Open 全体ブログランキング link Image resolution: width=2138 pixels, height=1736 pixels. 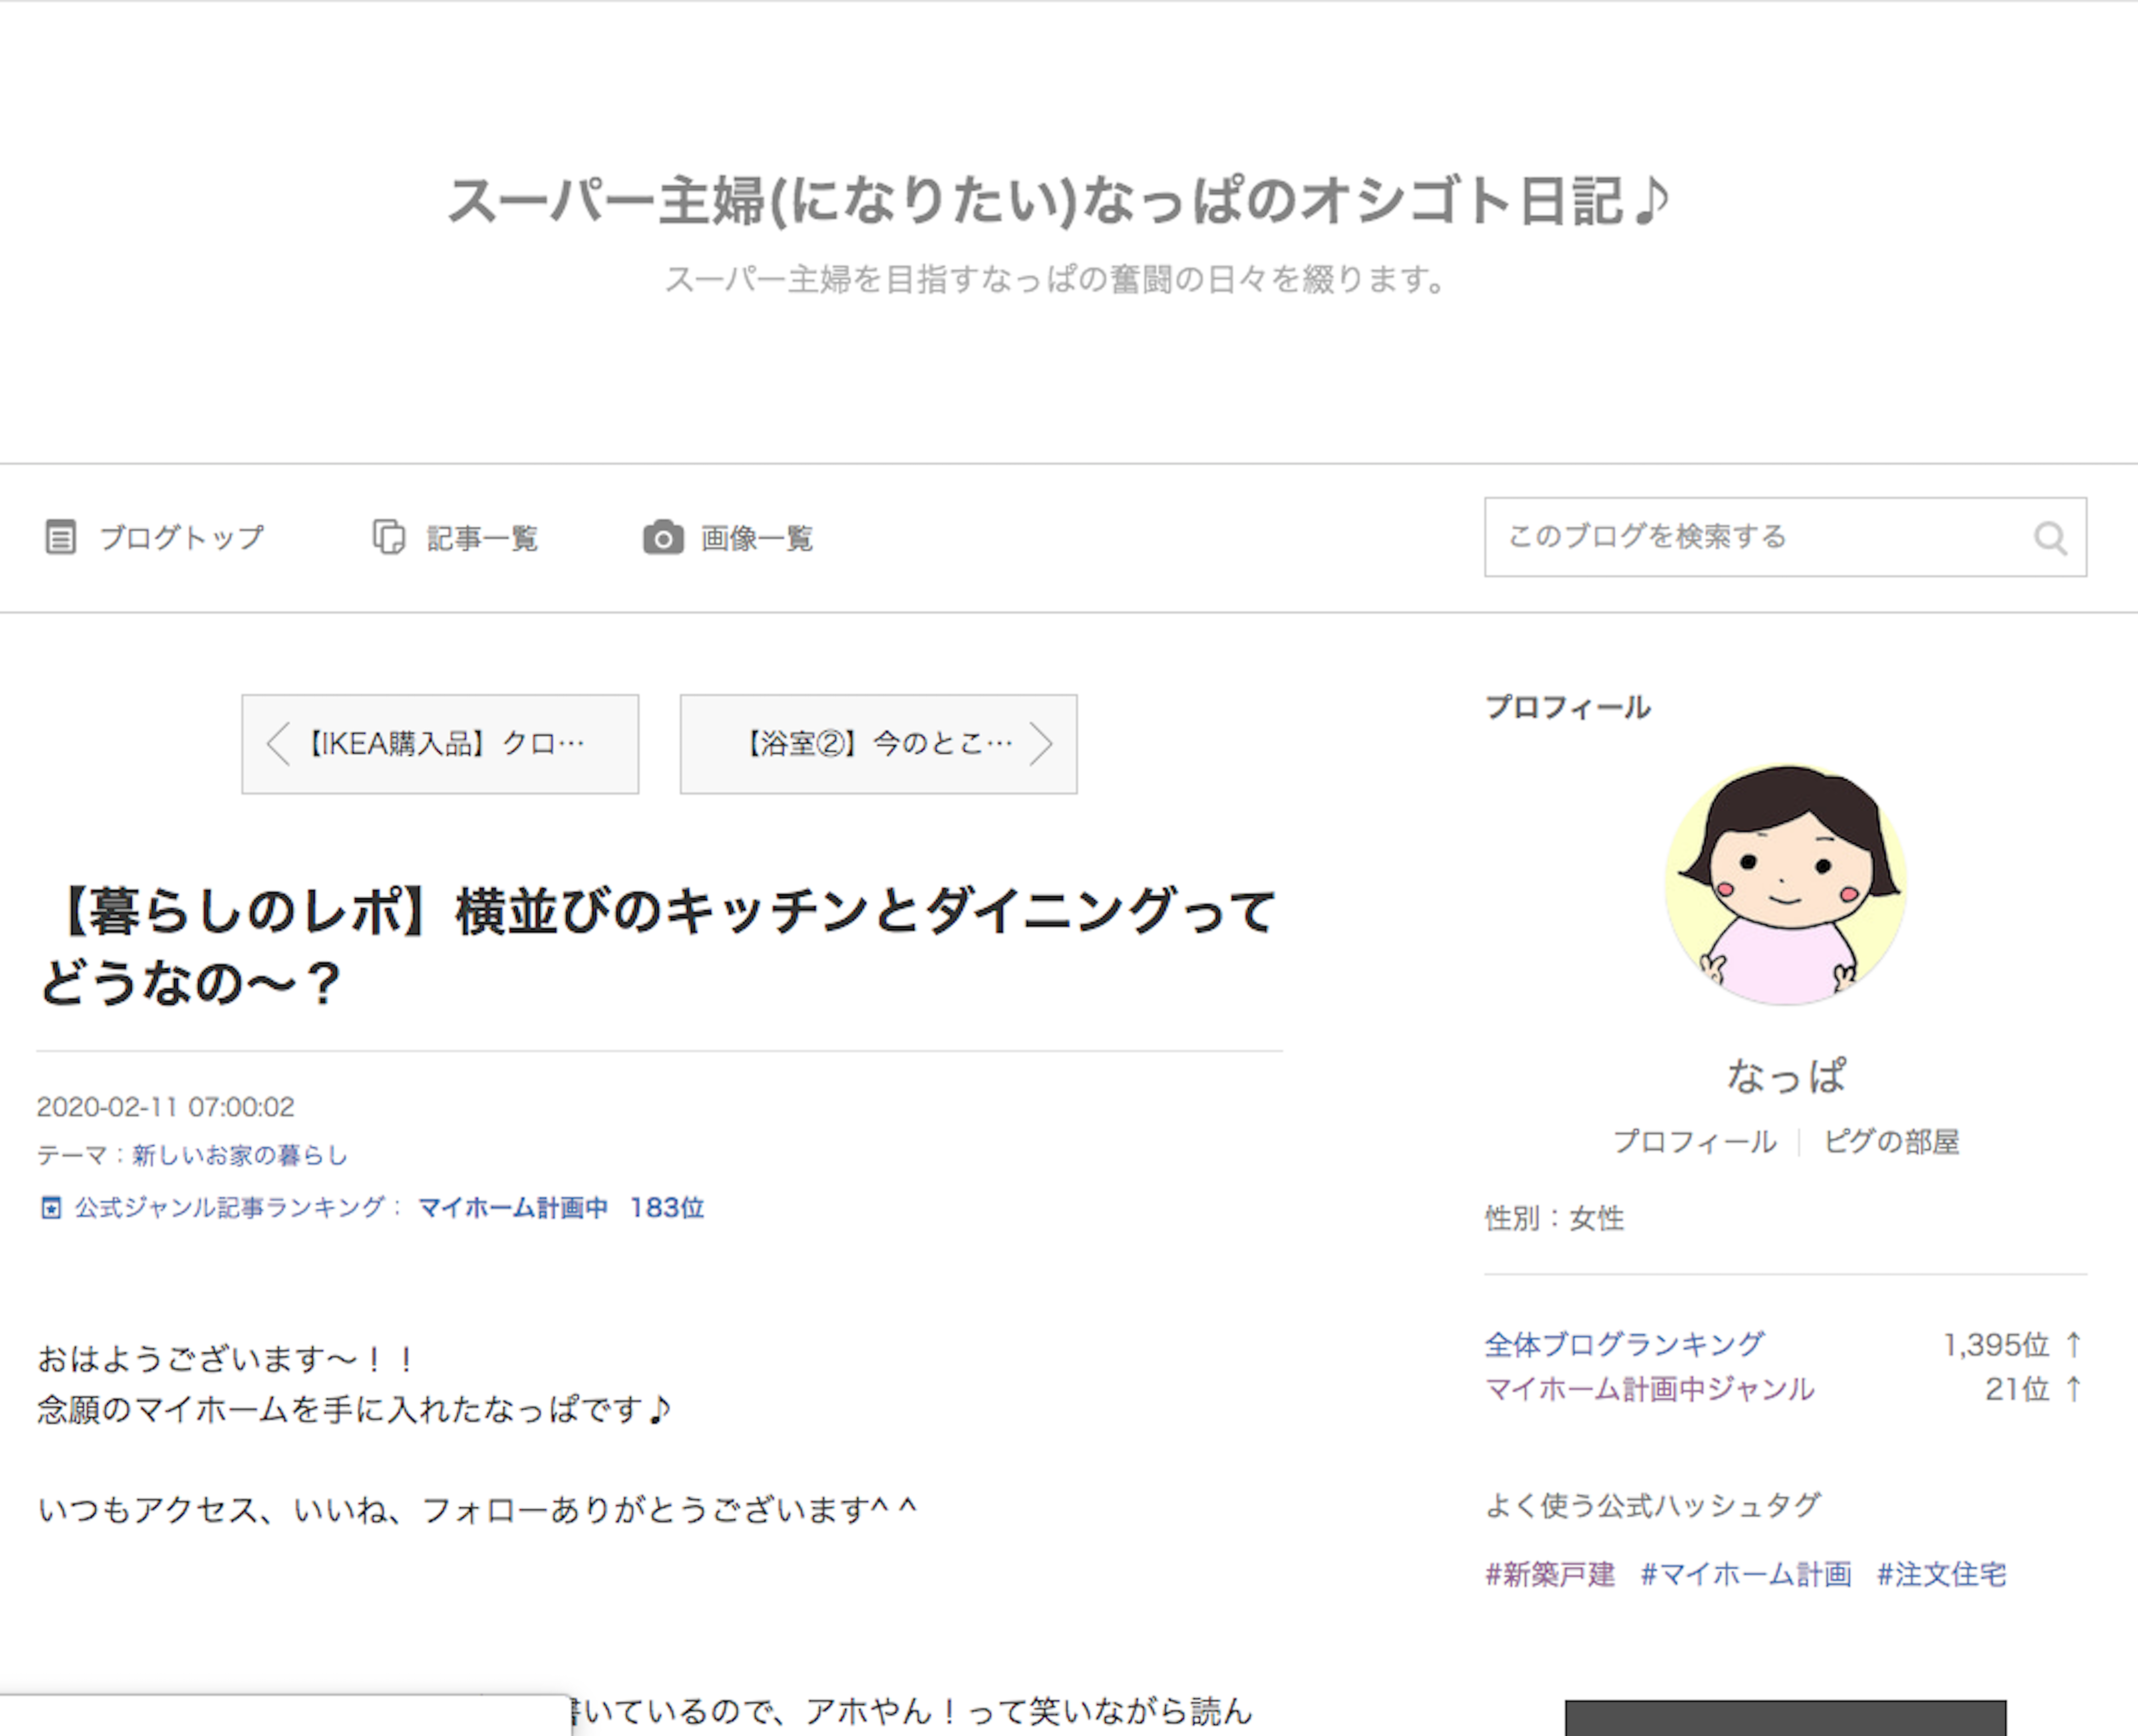pos(1625,1345)
